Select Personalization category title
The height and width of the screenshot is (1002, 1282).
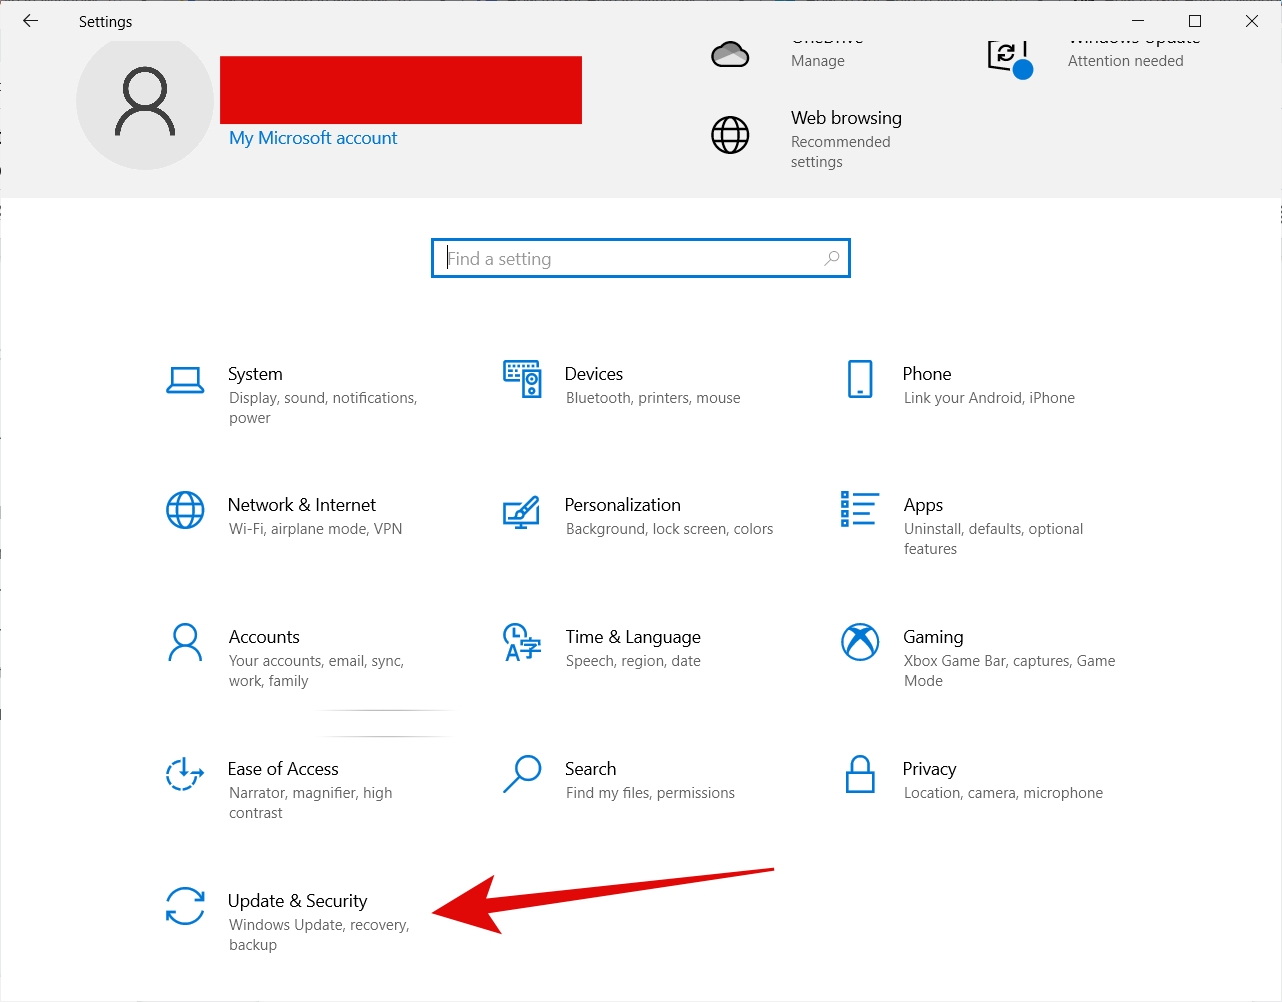click(x=623, y=505)
